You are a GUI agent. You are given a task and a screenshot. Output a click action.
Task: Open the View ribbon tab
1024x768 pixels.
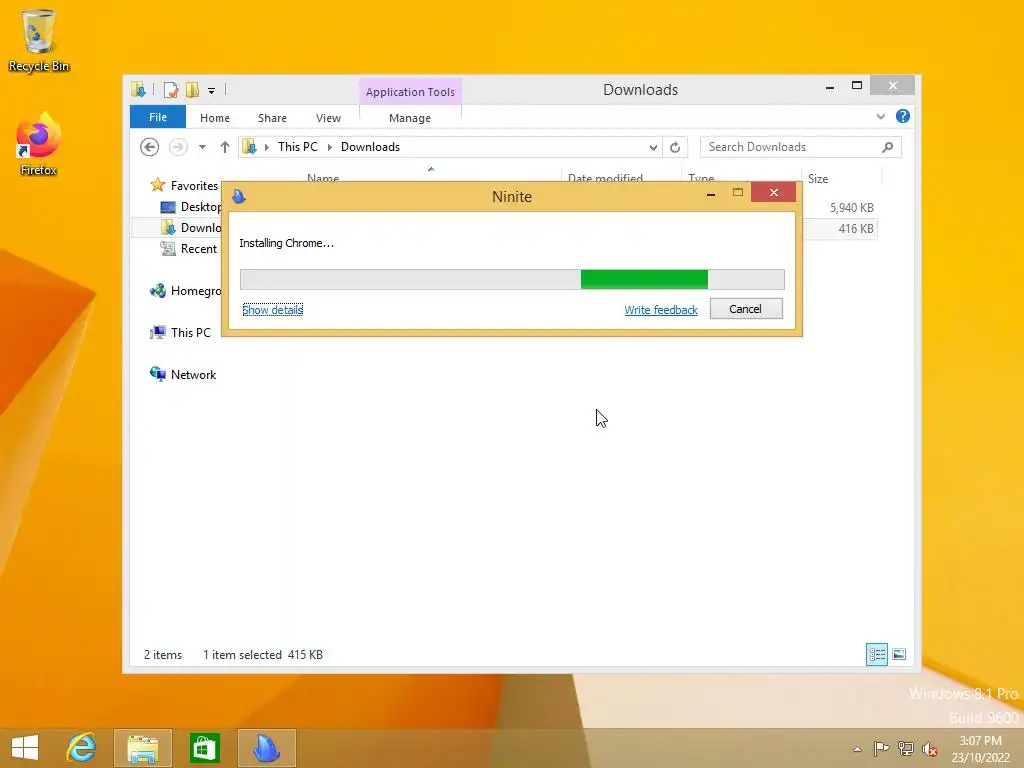tap(328, 118)
